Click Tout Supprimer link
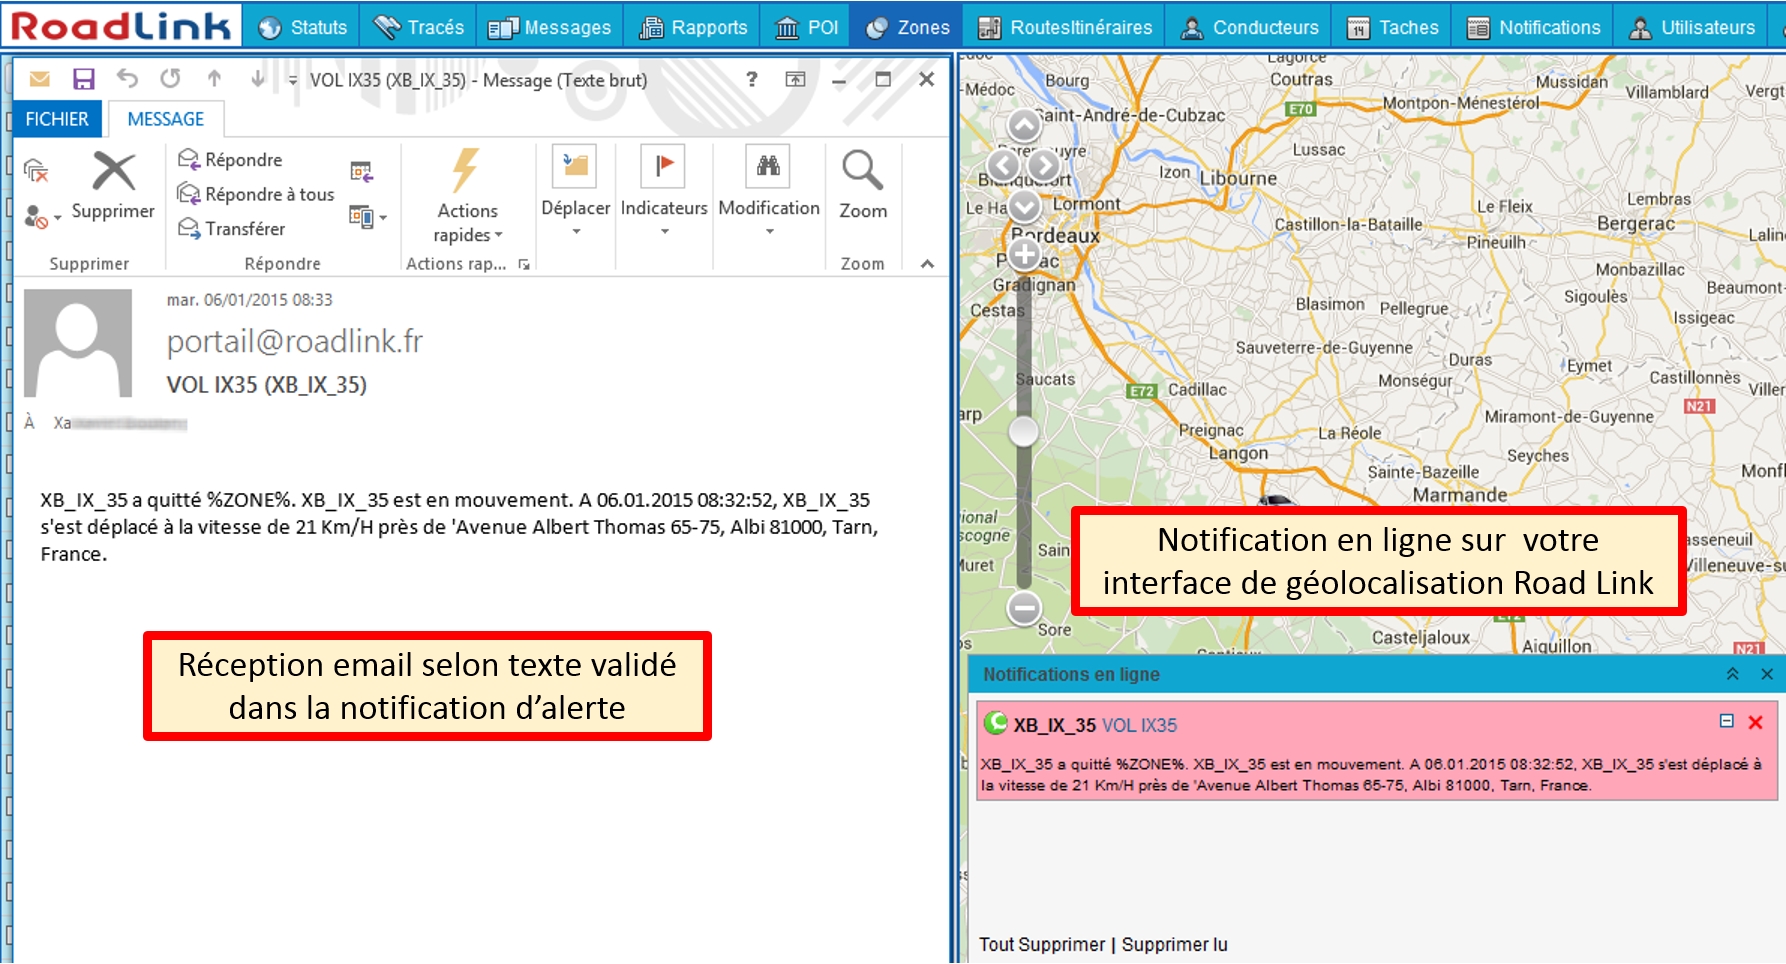Image resolution: width=1786 pixels, height=964 pixels. (1042, 944)
